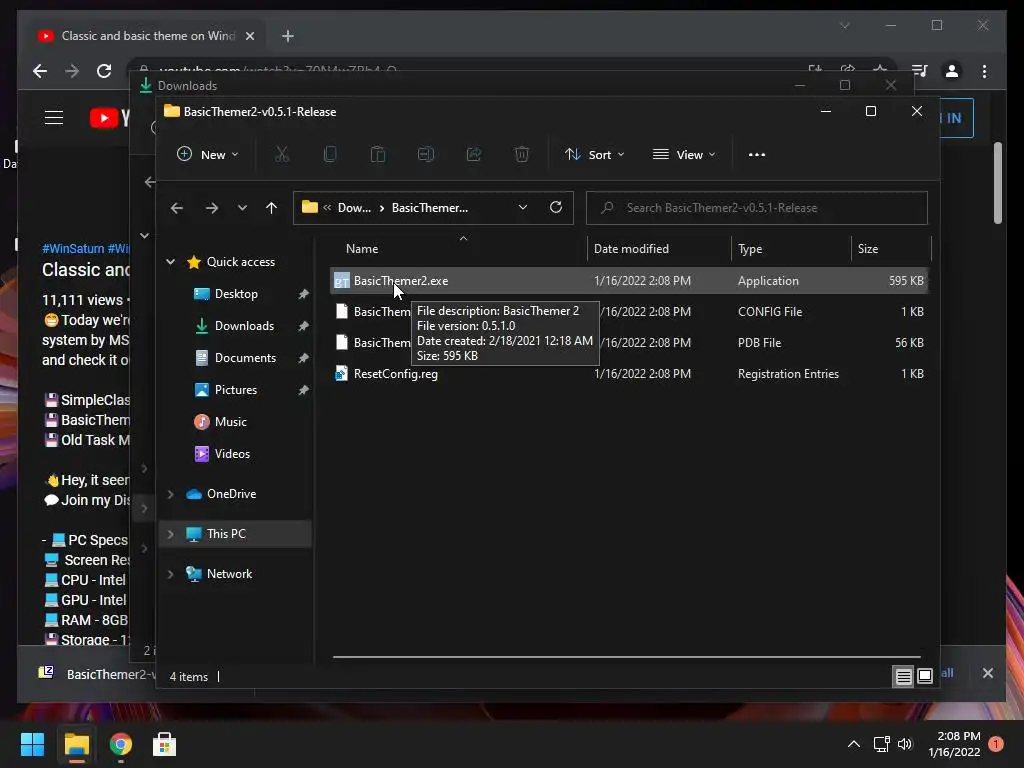
Task: Click the Copy icon in toolbar
Action: click(330, 155)
